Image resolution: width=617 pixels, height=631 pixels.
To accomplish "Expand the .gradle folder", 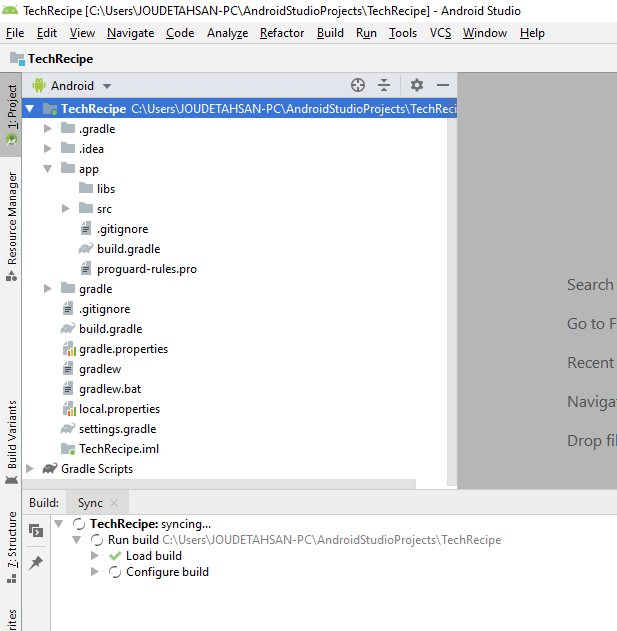I will tap(47, 129).
